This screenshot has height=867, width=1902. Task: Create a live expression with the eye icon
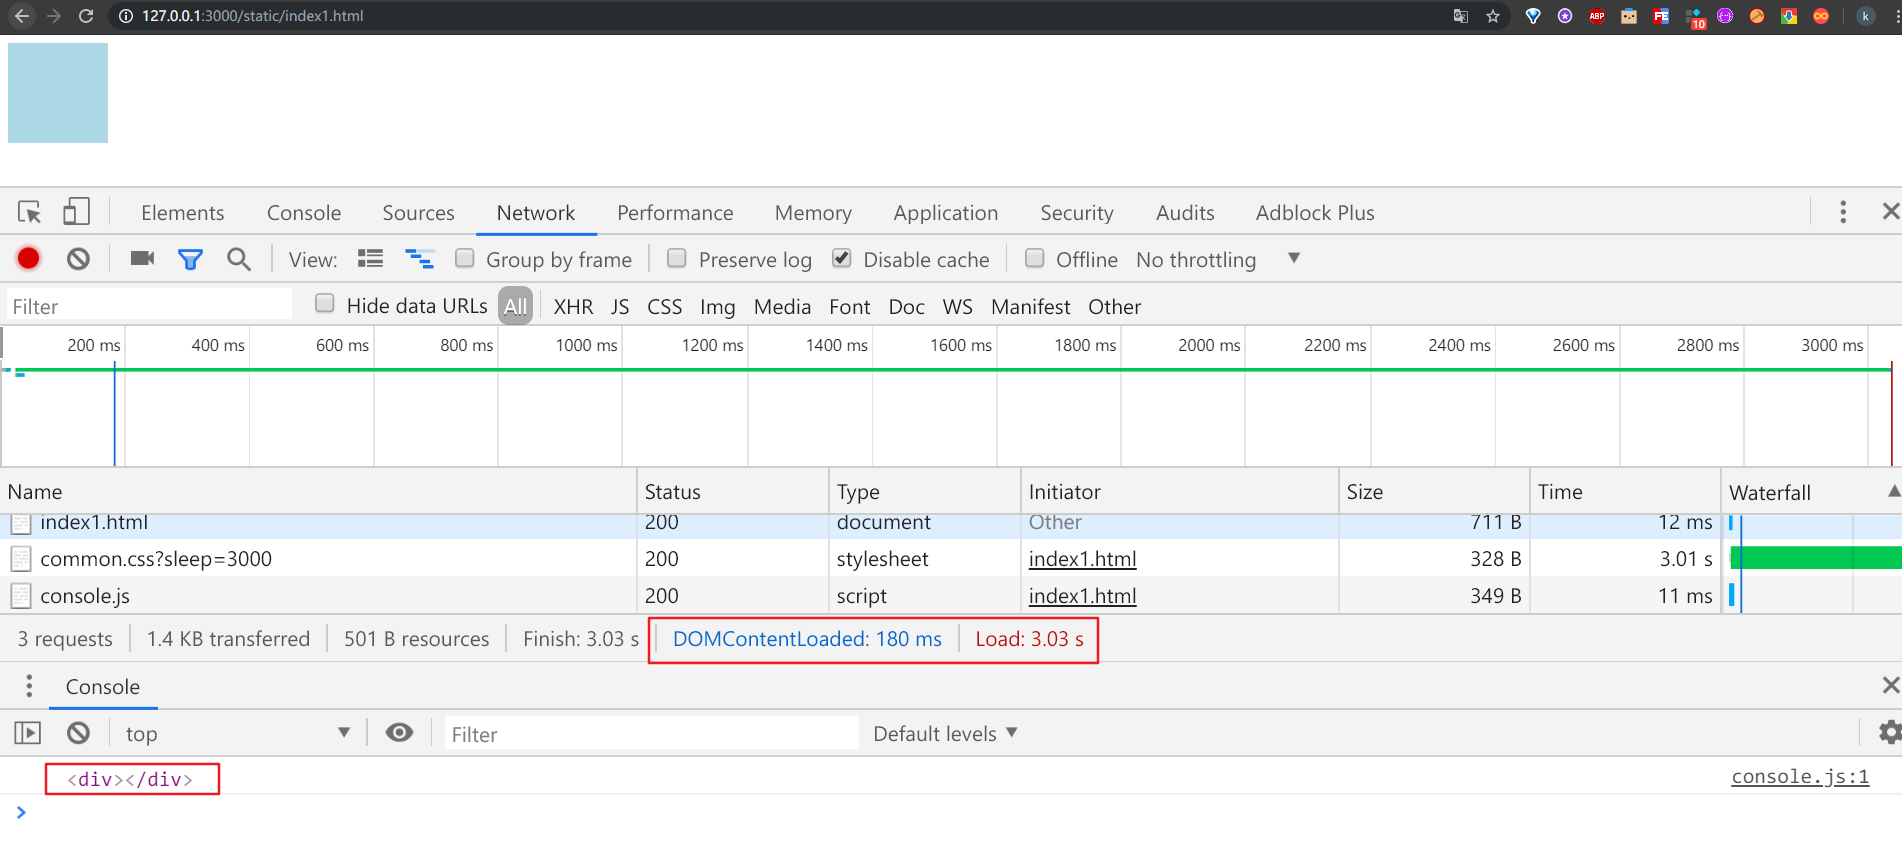(399, 733)
